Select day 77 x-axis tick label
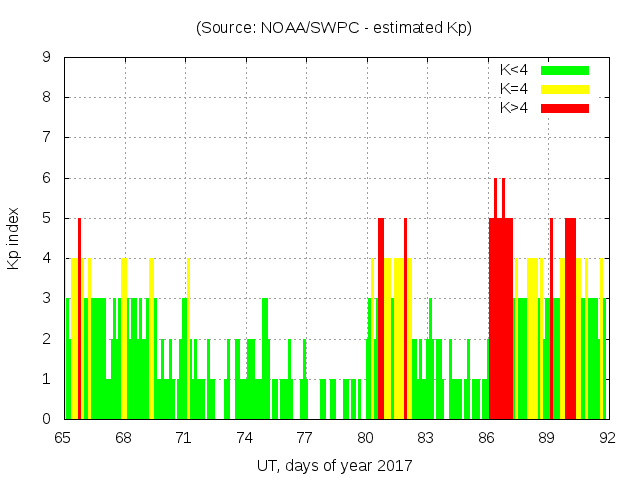 point(304,437)
